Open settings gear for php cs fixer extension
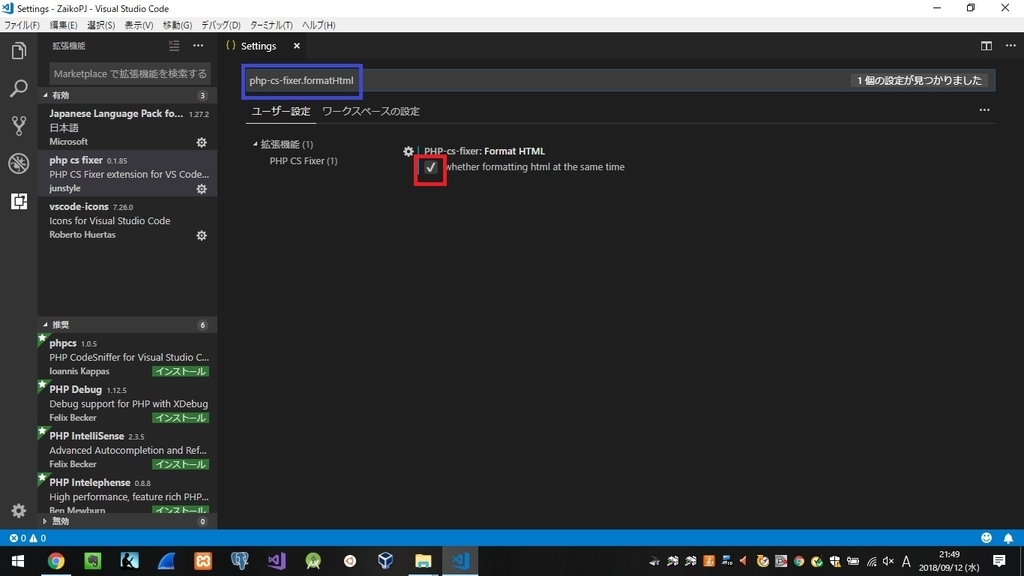Screen dimensions: 1024x576 pos(201,189)
